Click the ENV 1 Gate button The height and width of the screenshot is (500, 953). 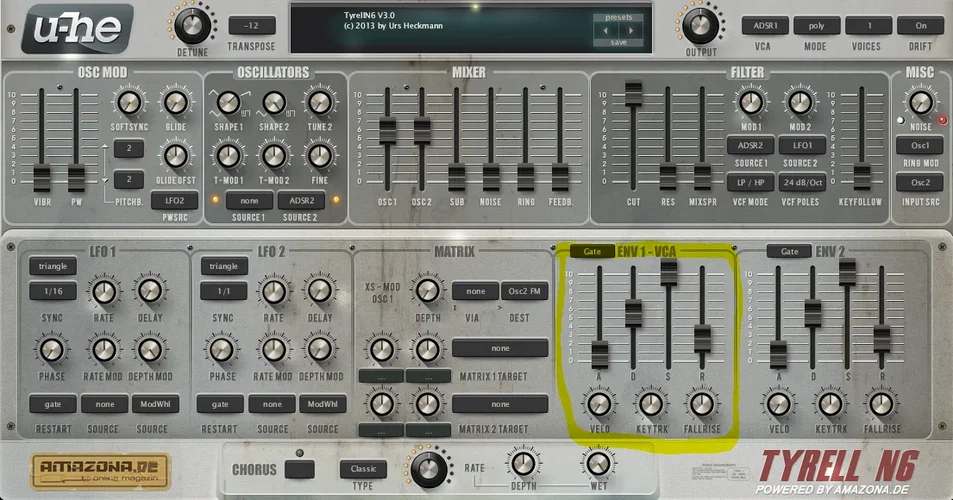[x=592, y=251]
